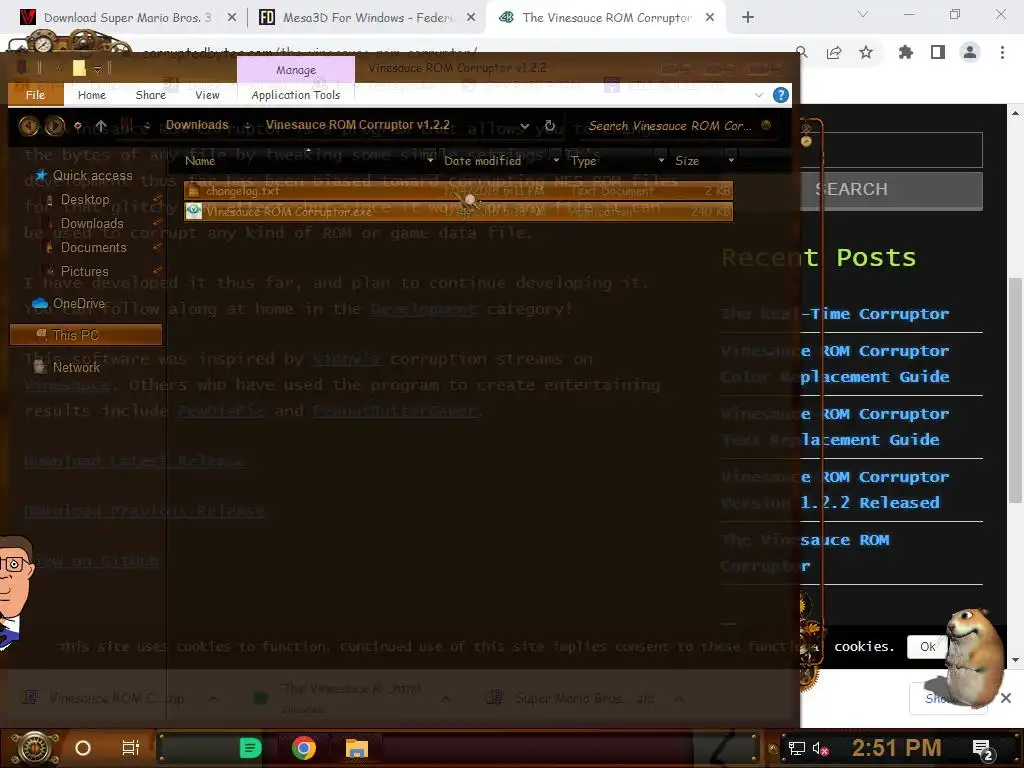
Task: Click the Explorer help question mark icon
Action: [x=780, y=95]
